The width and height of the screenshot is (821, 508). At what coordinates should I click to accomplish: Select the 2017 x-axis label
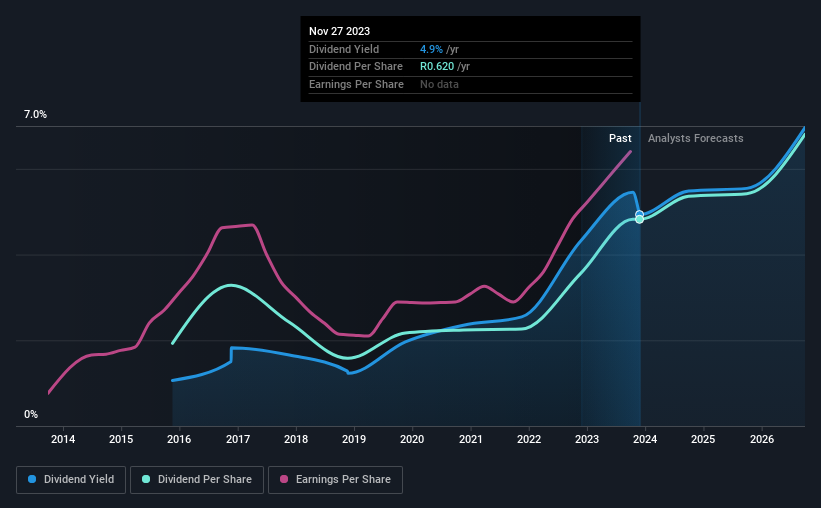(x=238, y=439)
